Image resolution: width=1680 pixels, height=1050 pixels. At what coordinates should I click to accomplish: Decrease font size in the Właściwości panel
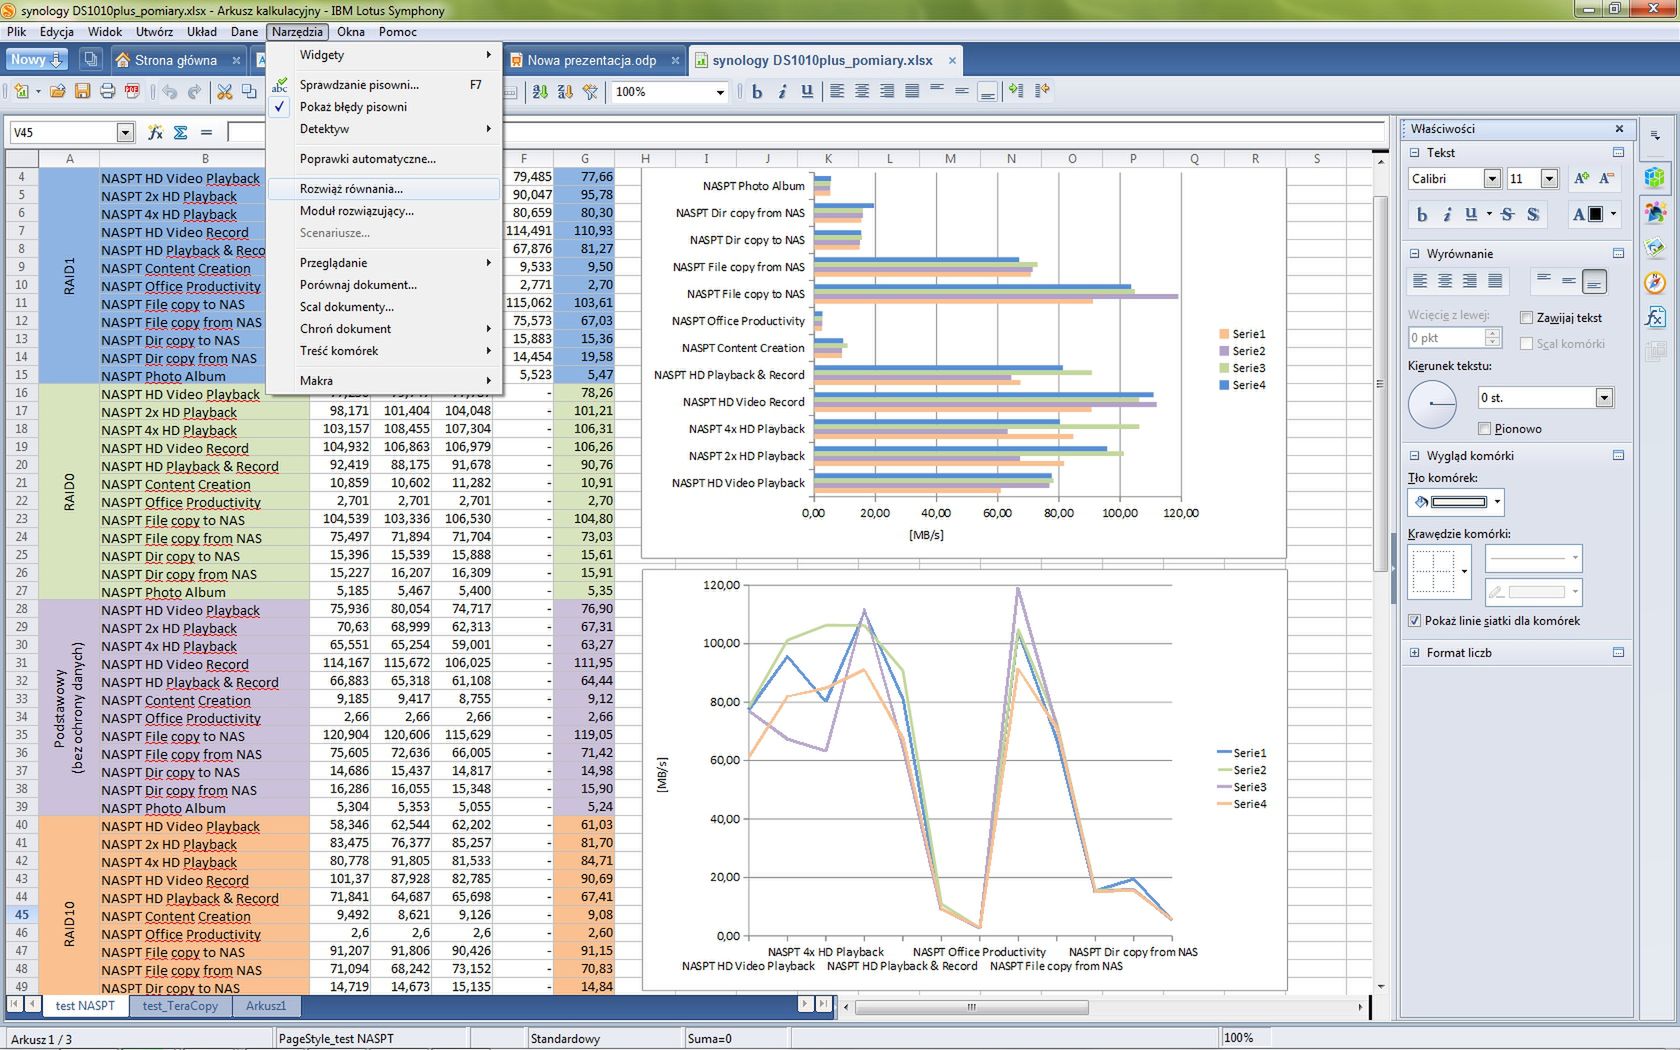pos(1606,179)
